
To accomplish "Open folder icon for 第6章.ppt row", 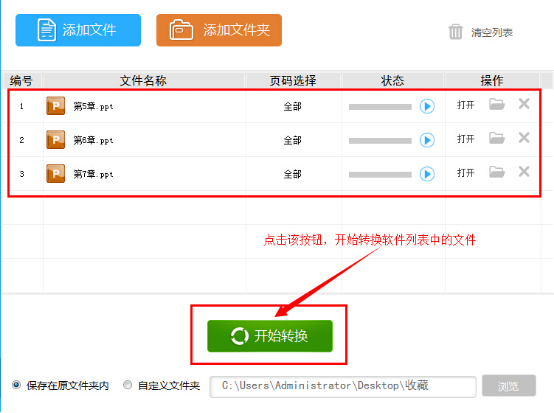I will click(x=496, y=138).
